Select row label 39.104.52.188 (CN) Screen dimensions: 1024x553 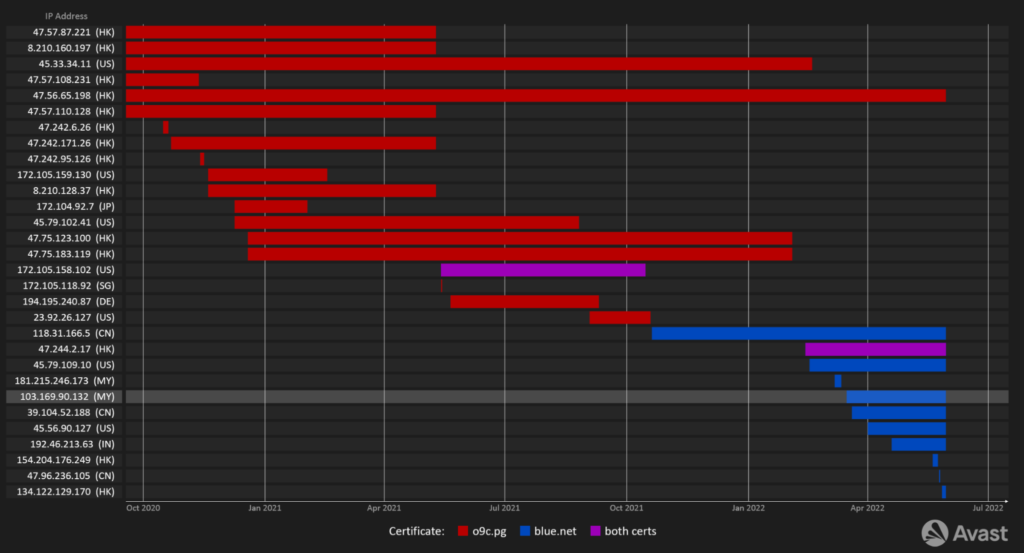tap(71, 413)
